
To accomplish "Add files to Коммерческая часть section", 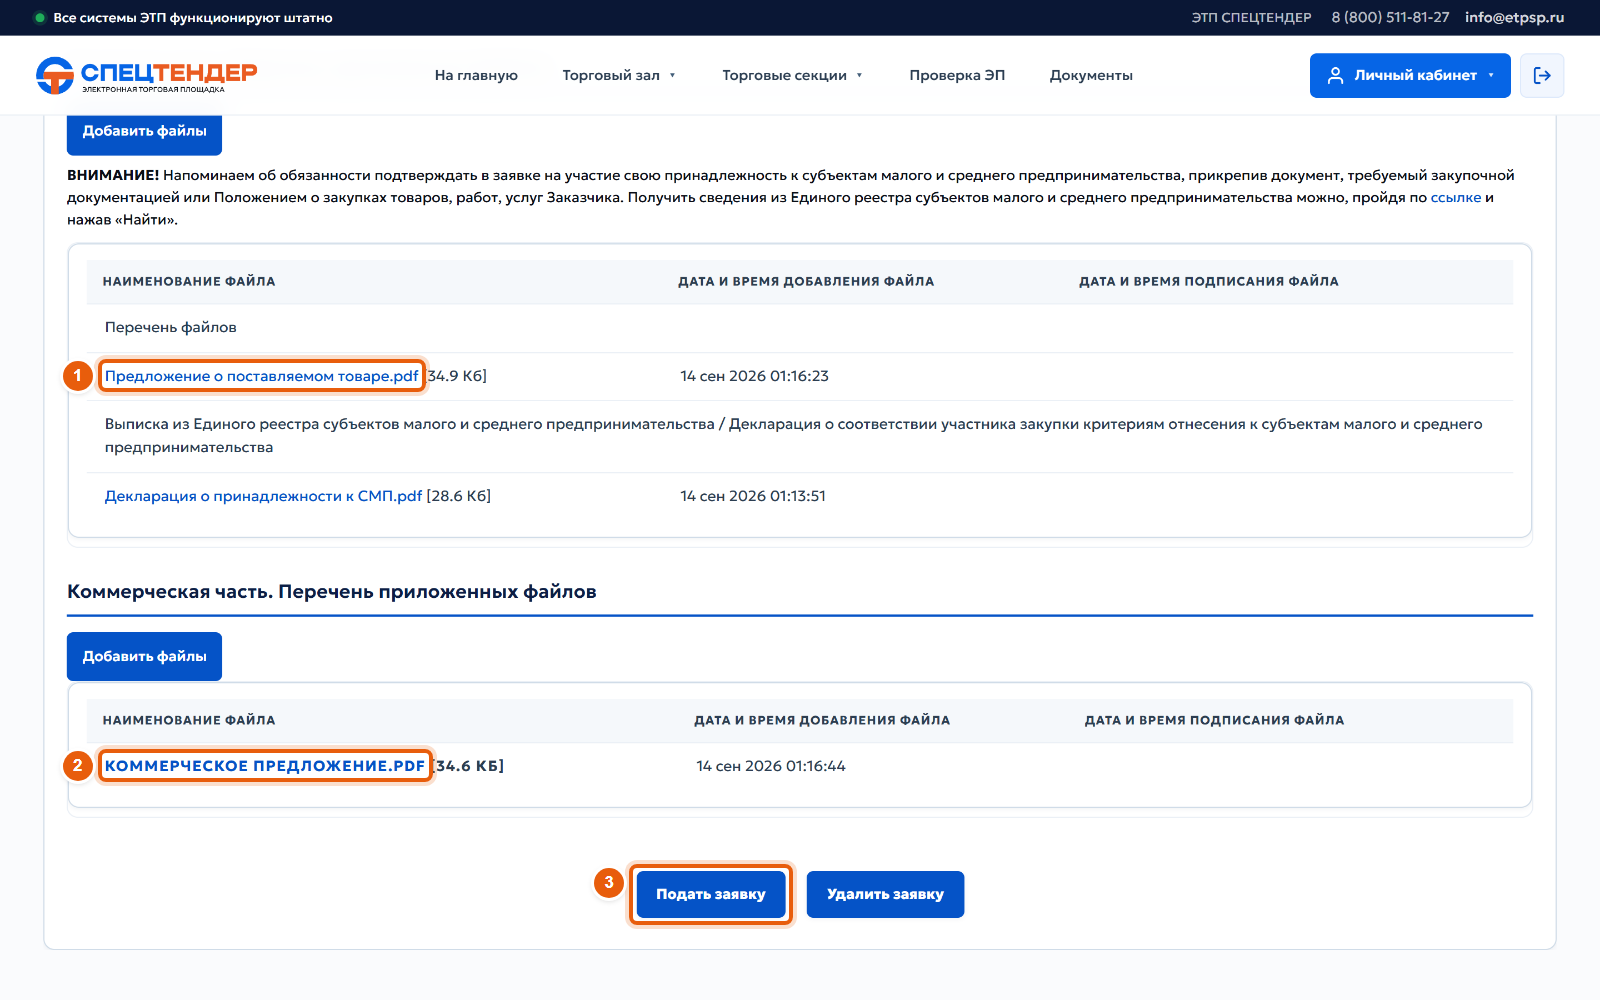I will click(x=144, y=656).
